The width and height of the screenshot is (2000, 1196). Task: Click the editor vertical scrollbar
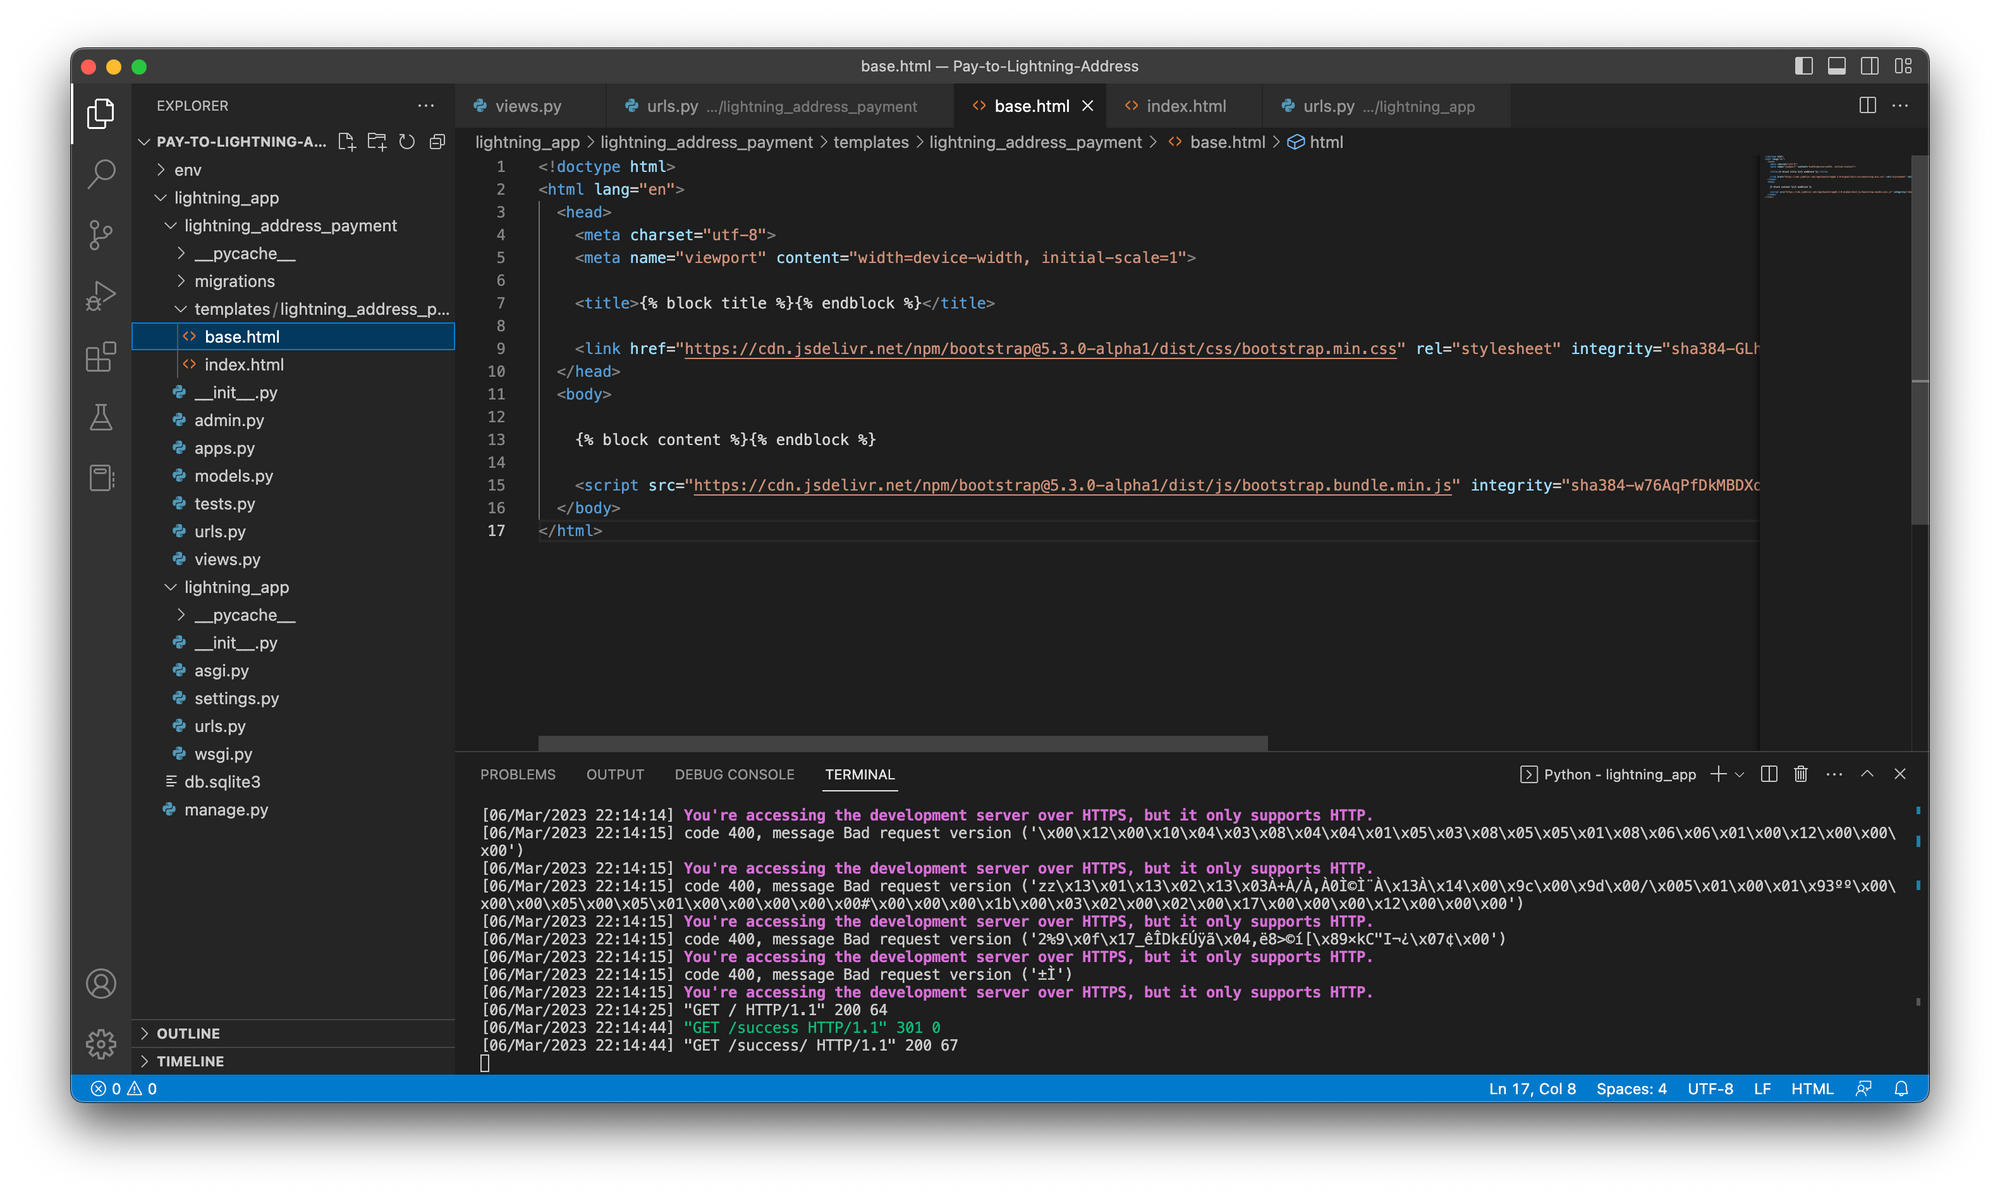[1920, 340]
